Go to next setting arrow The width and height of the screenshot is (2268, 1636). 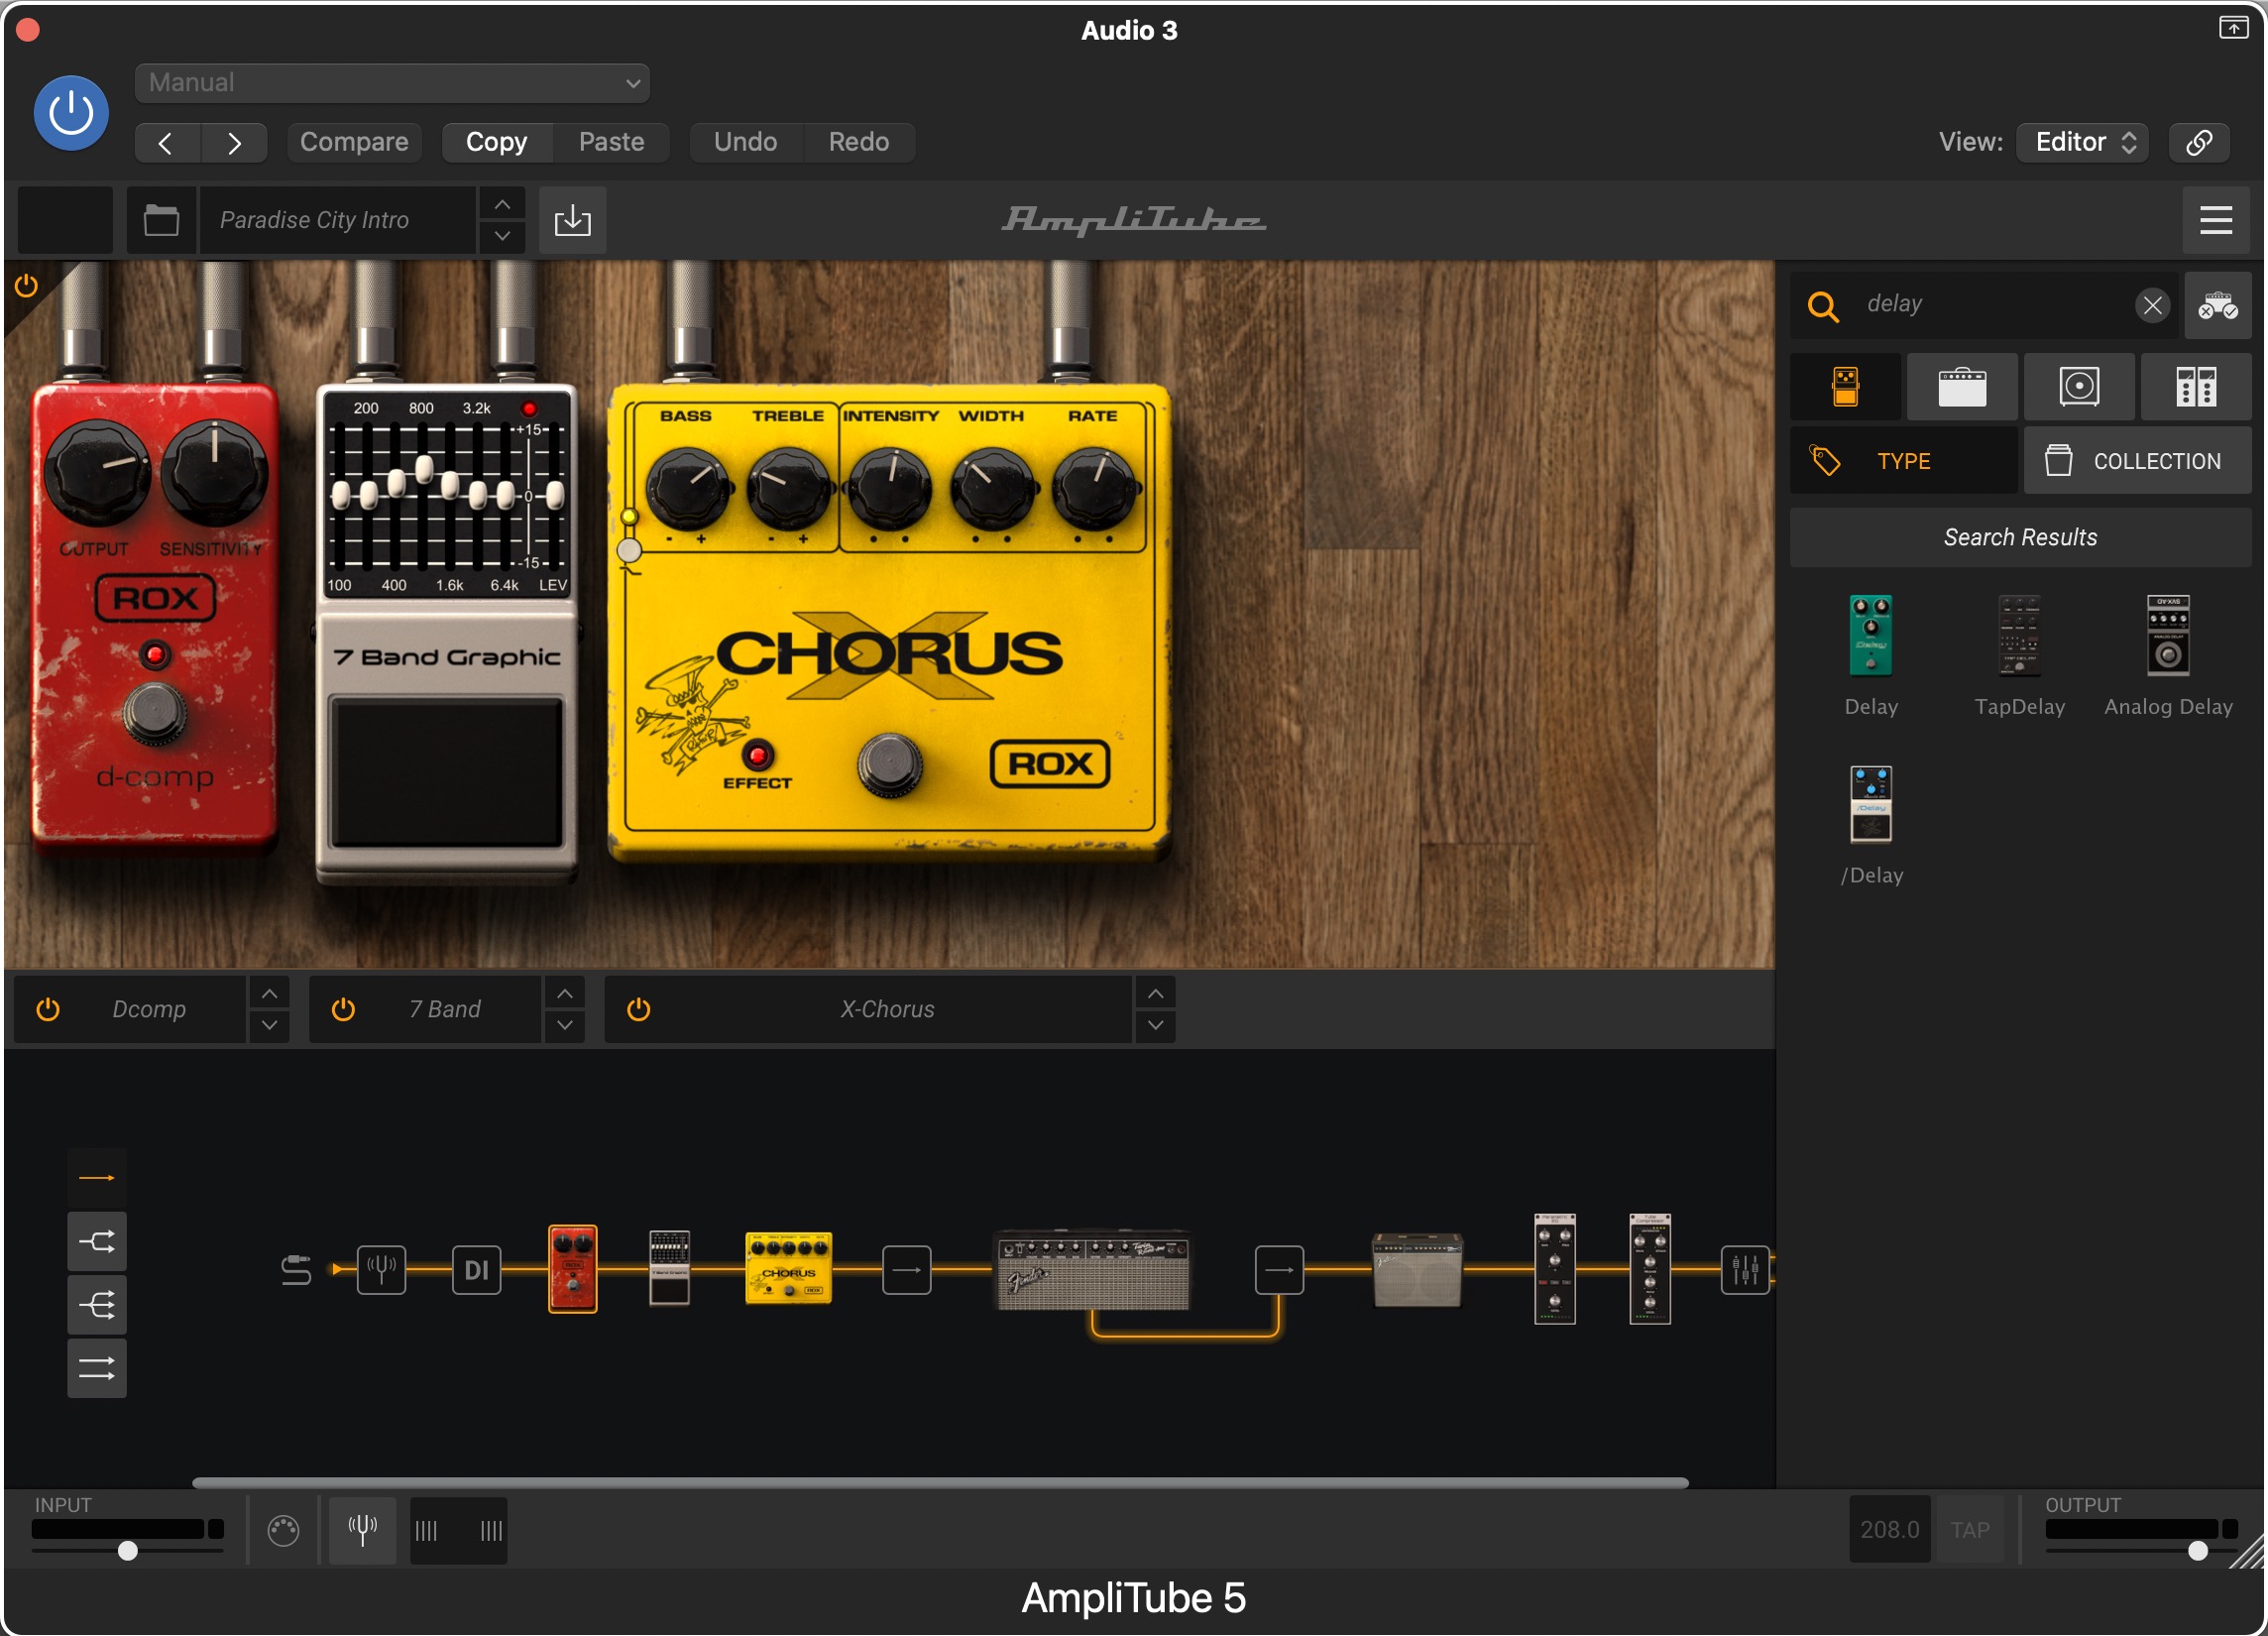point(234,142)
